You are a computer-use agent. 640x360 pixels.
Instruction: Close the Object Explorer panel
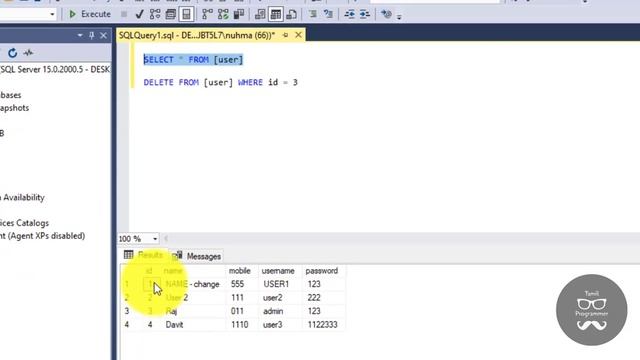104,36
